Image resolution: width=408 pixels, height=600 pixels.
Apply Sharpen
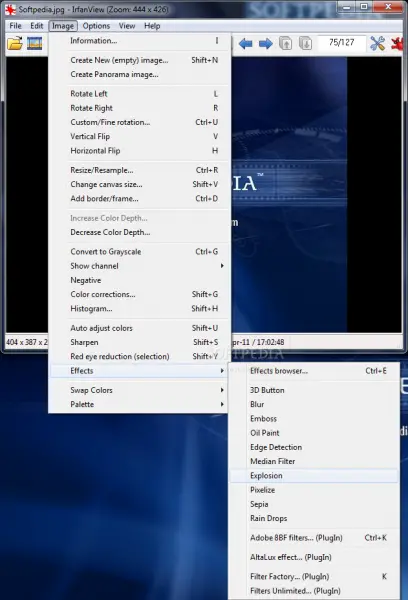pos(140,342)
